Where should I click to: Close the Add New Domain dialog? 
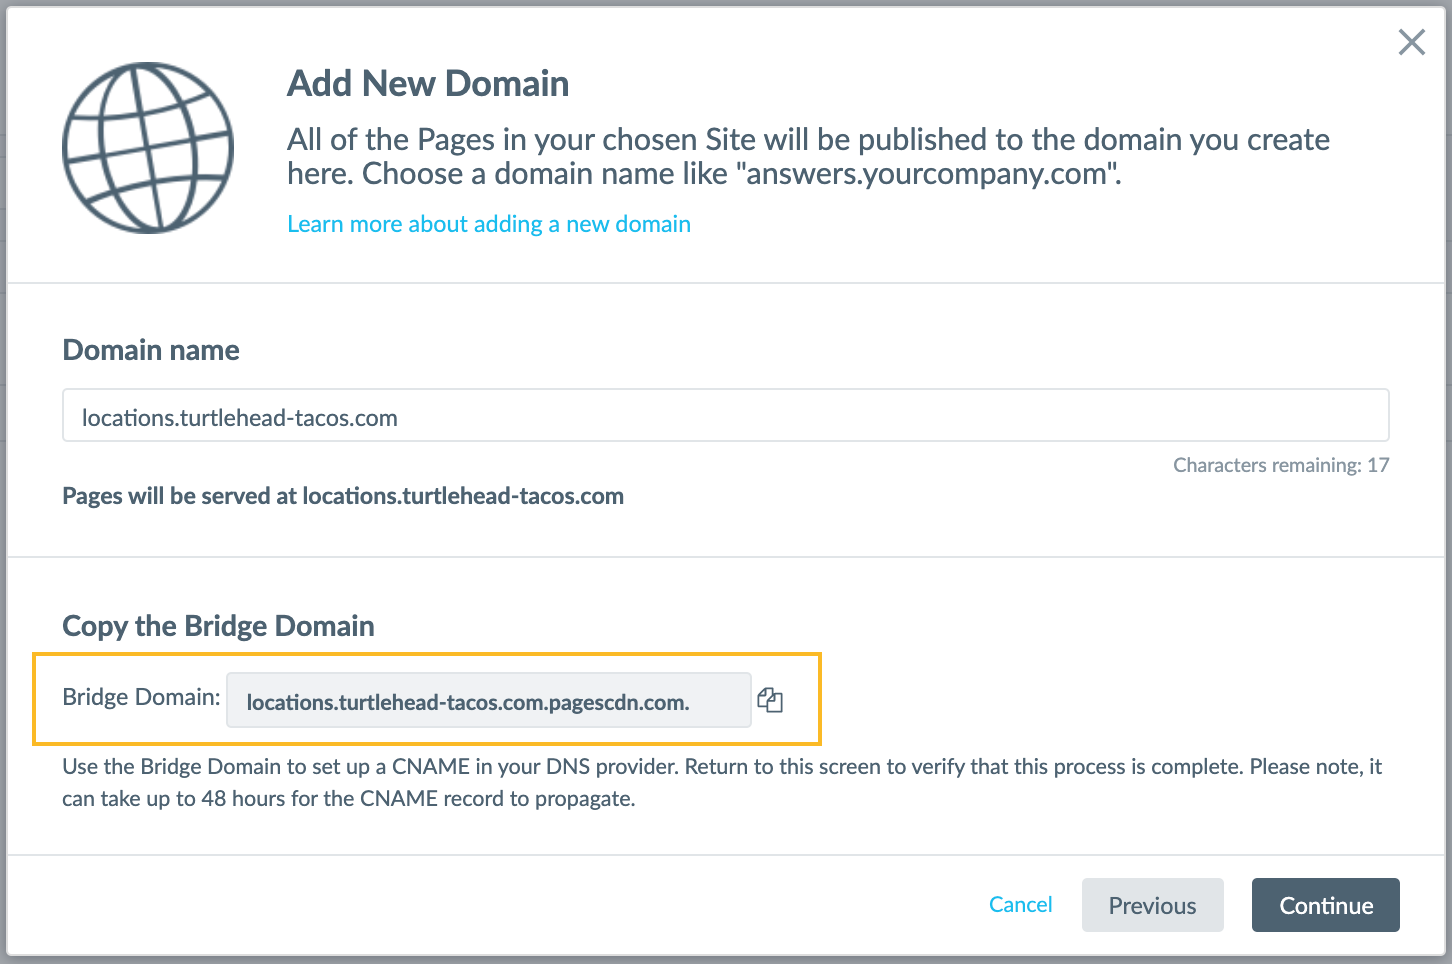coord(1411,42)
